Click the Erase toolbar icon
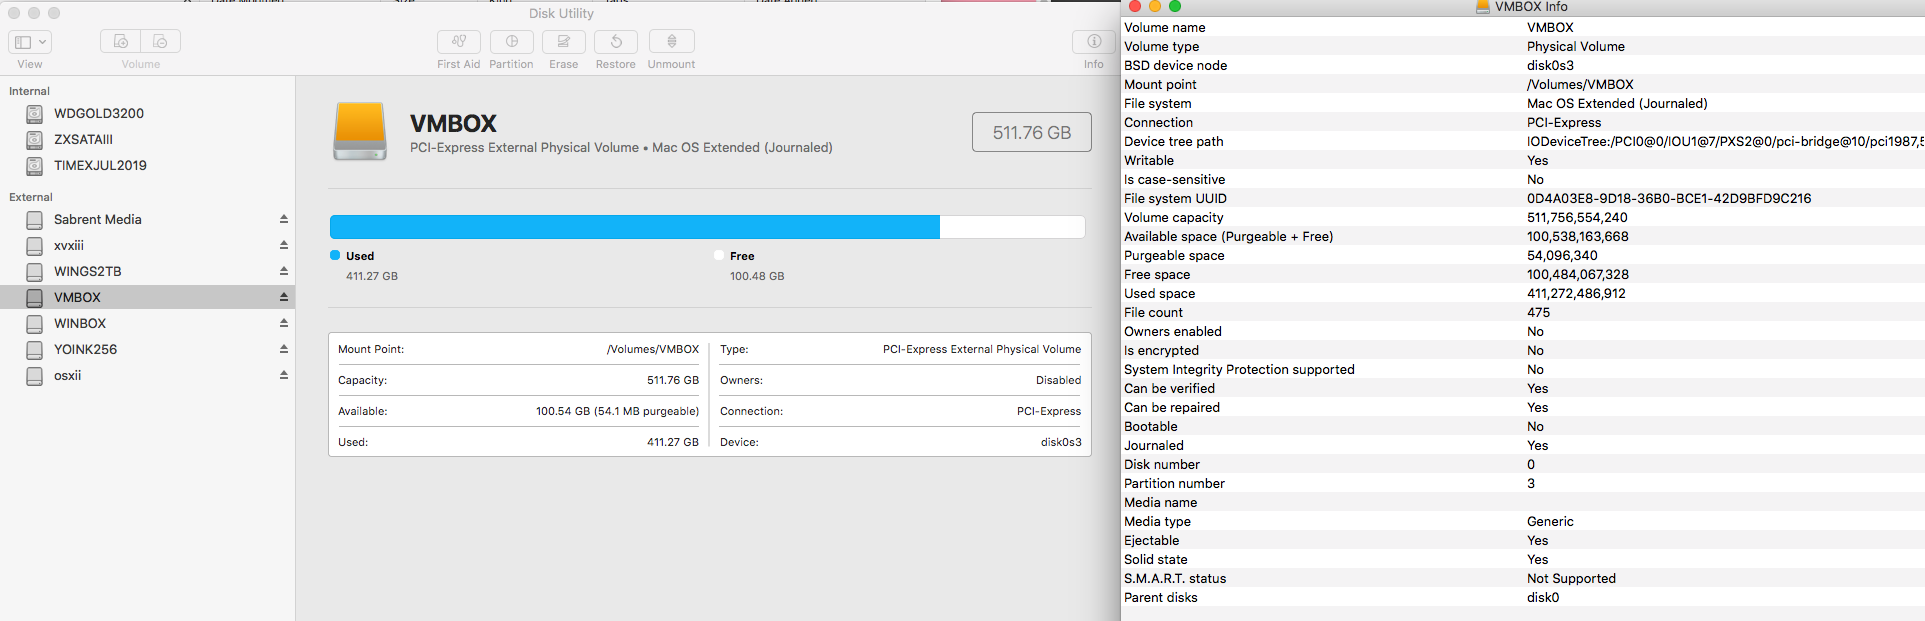The height and width of the screenshot is (621, 1925). click(564, 42)
